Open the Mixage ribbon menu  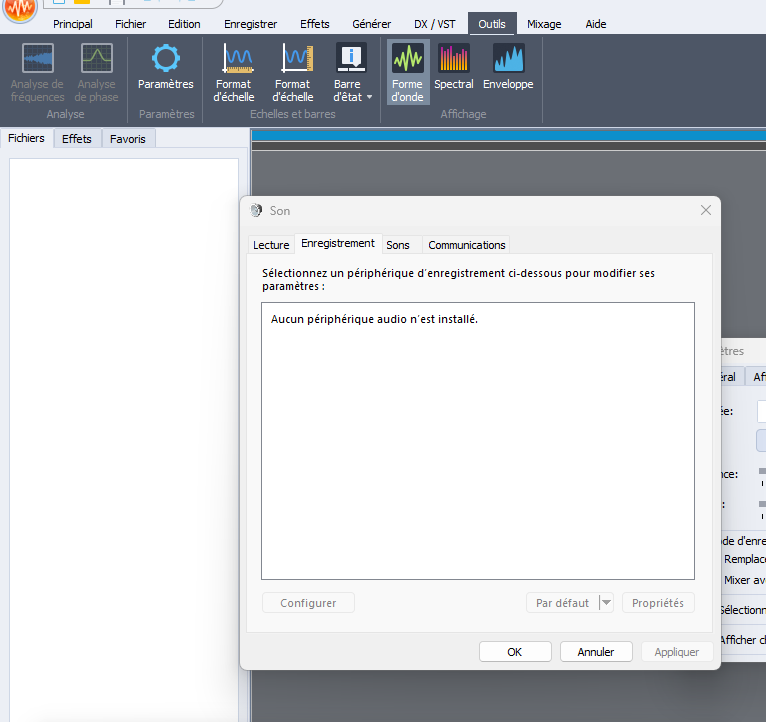pyautogui.click(x=544, y=24)
